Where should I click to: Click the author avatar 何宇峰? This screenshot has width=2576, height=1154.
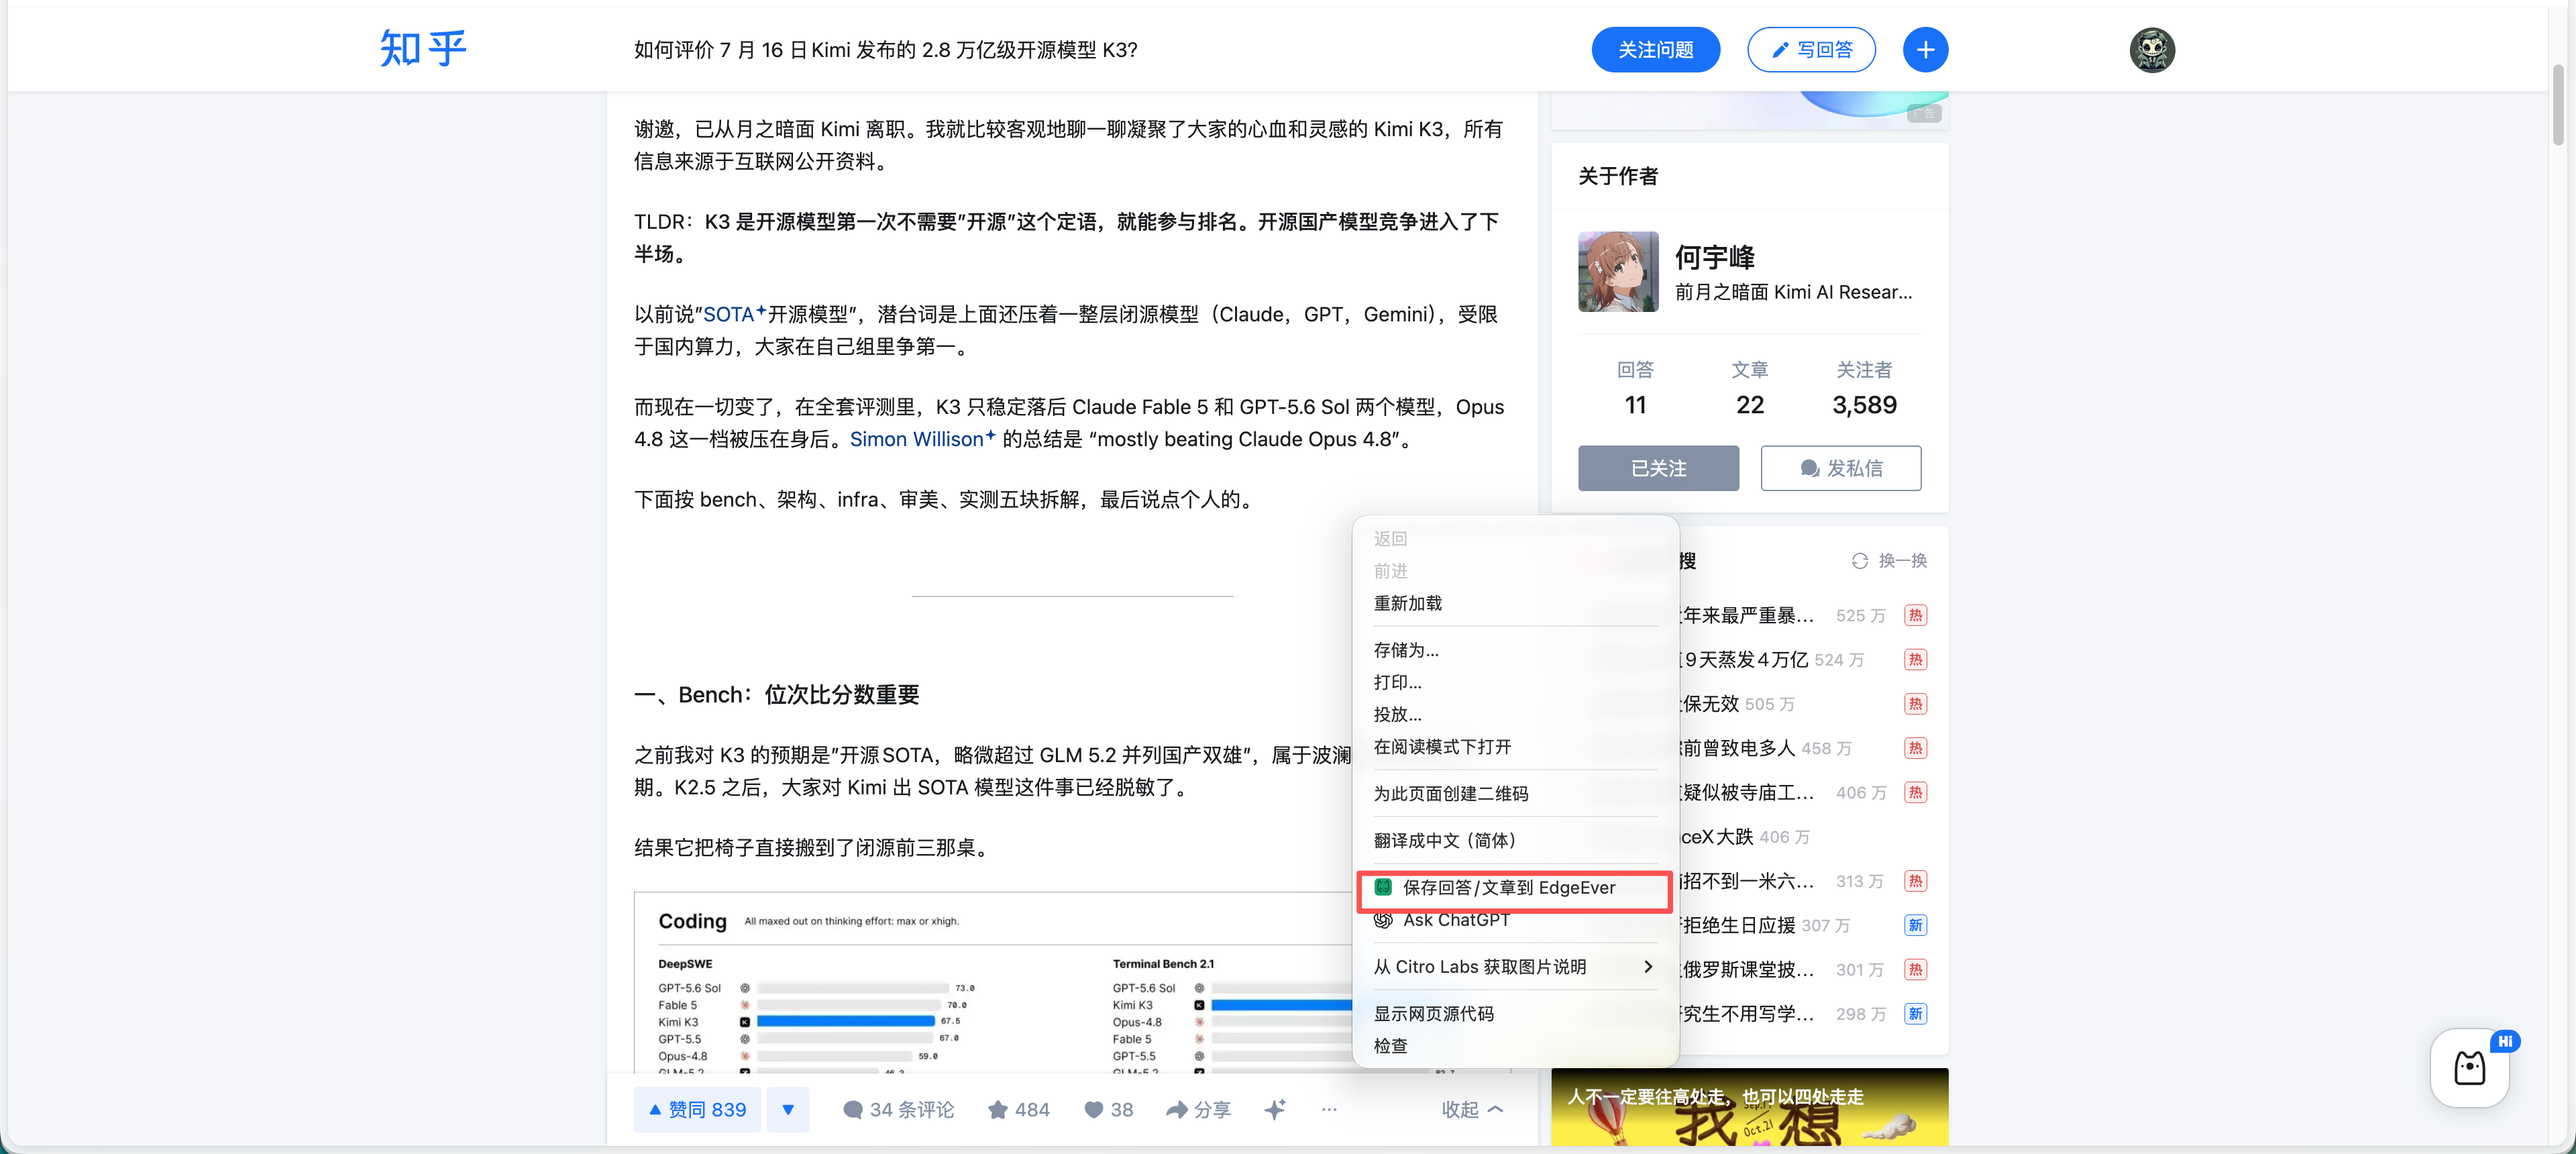coord(1618,272)
